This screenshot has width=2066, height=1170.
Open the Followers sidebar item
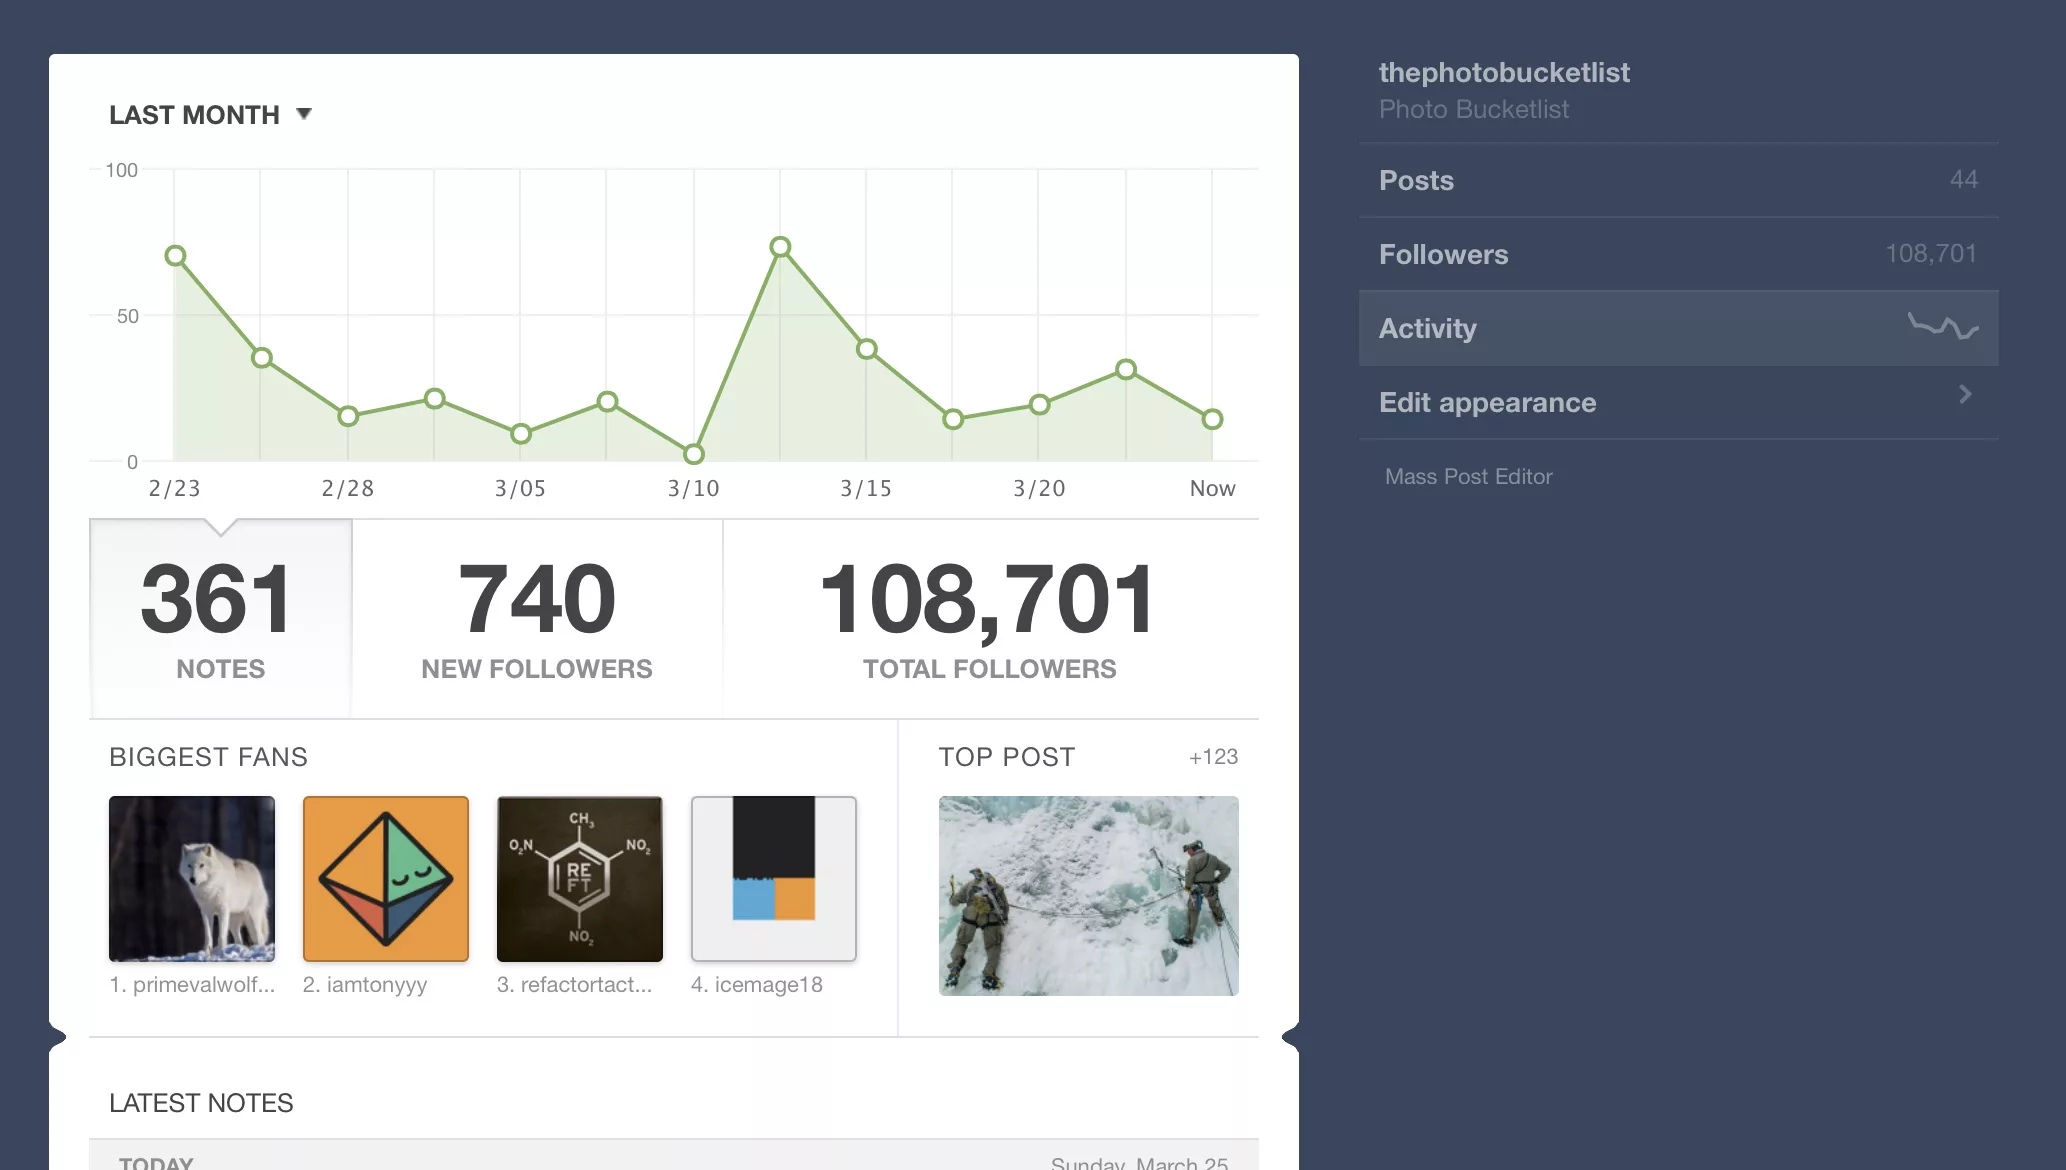tap(1678, 254)
